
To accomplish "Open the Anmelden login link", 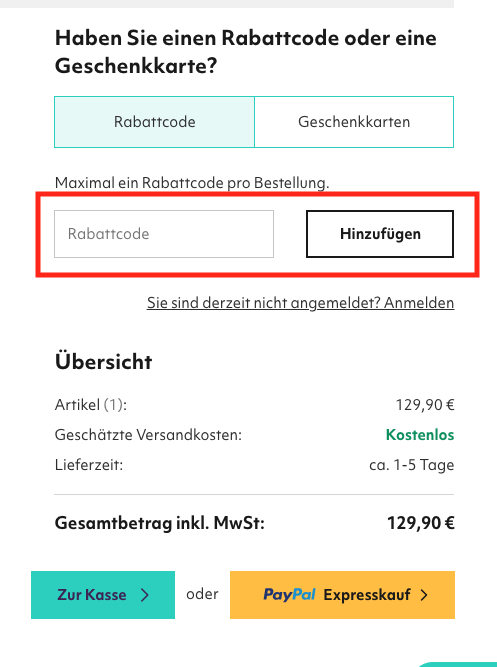I will click(x=419, y=303).
